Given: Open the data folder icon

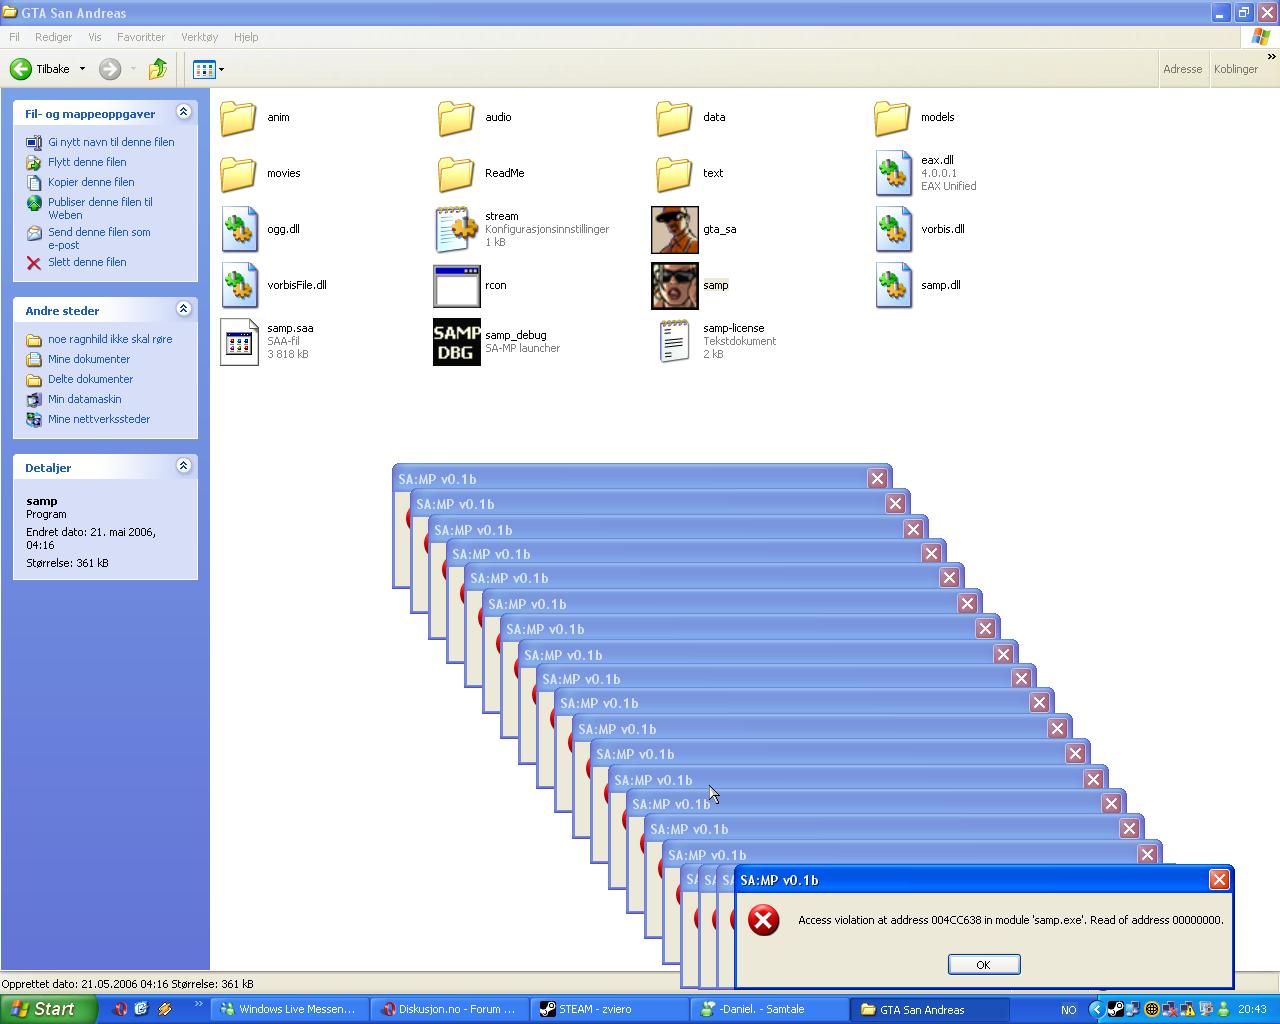Looking at the screenshot, I should tap(674, 117).
